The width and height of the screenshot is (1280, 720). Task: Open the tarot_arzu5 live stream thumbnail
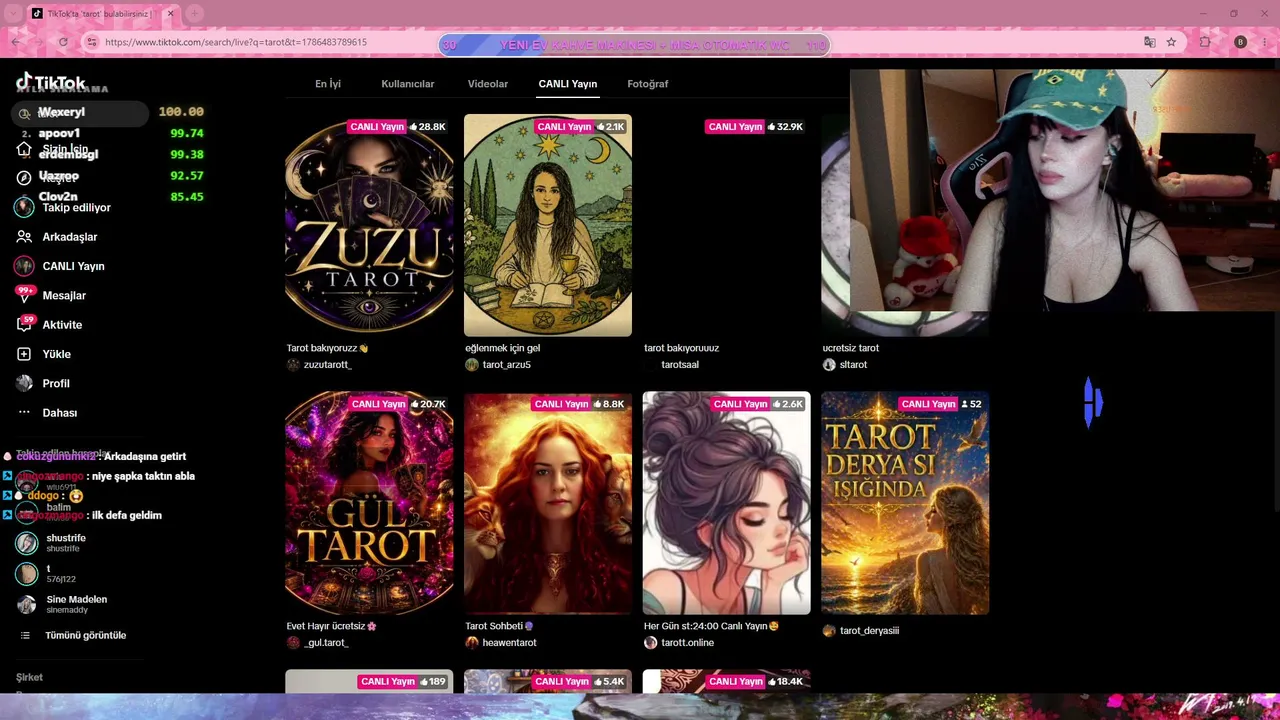(x=548, y=225)
